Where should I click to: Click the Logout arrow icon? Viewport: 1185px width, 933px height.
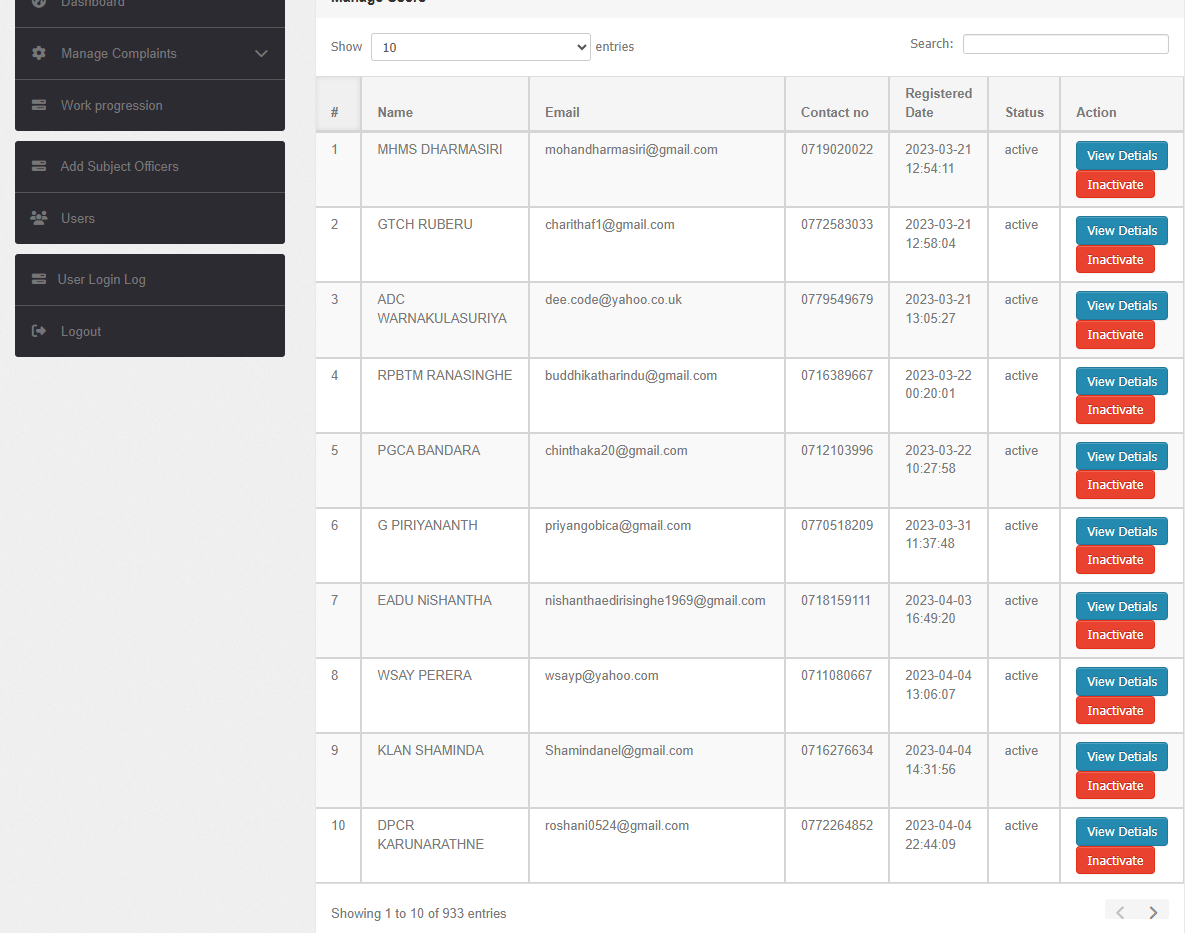[x=39, y=331]
